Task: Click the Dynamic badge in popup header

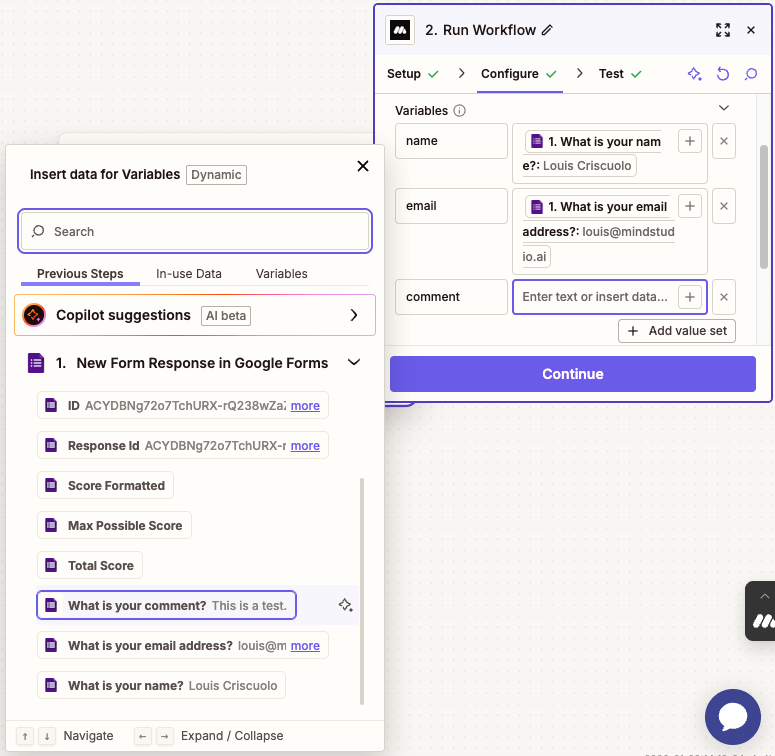Action: (x=216, y=175)
